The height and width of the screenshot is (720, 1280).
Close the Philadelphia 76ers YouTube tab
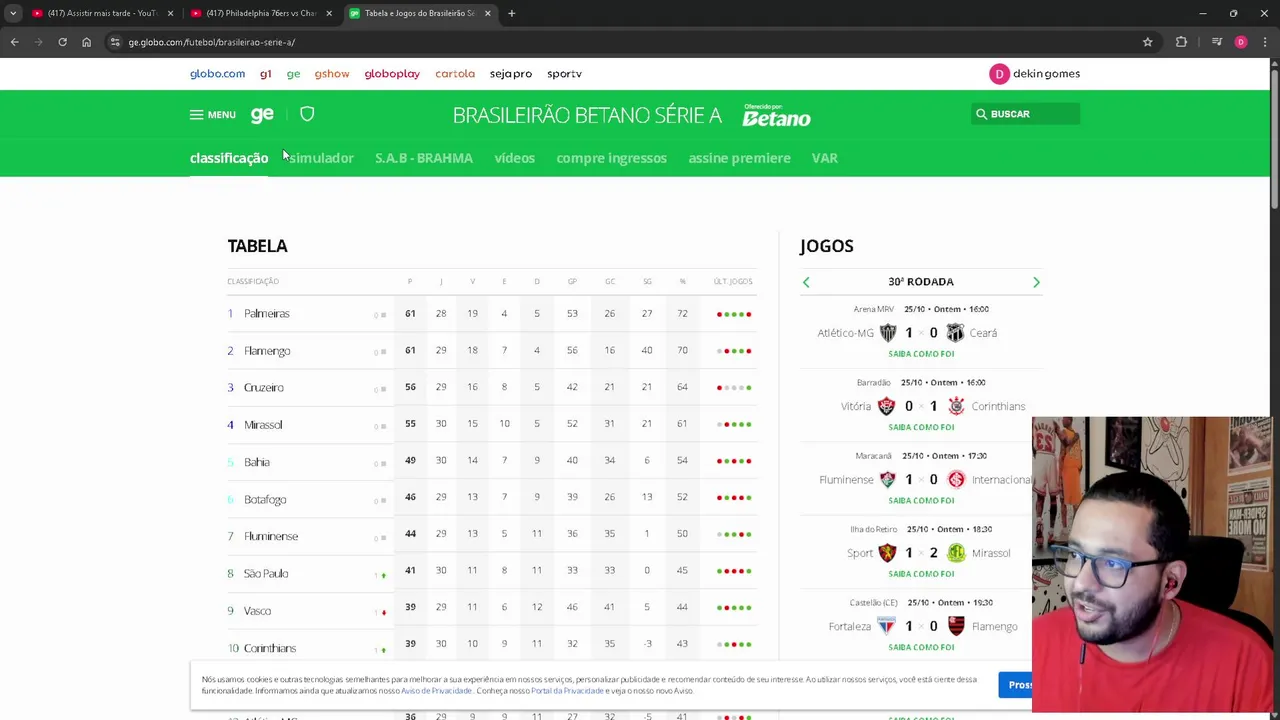tap(329, 13)
